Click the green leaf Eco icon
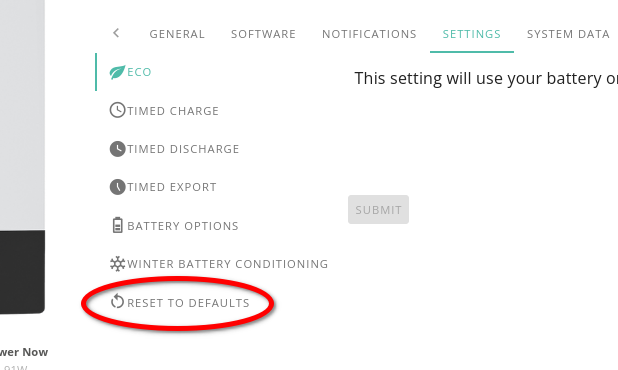This screenshot has width=618, height=370. click(117, 72)
